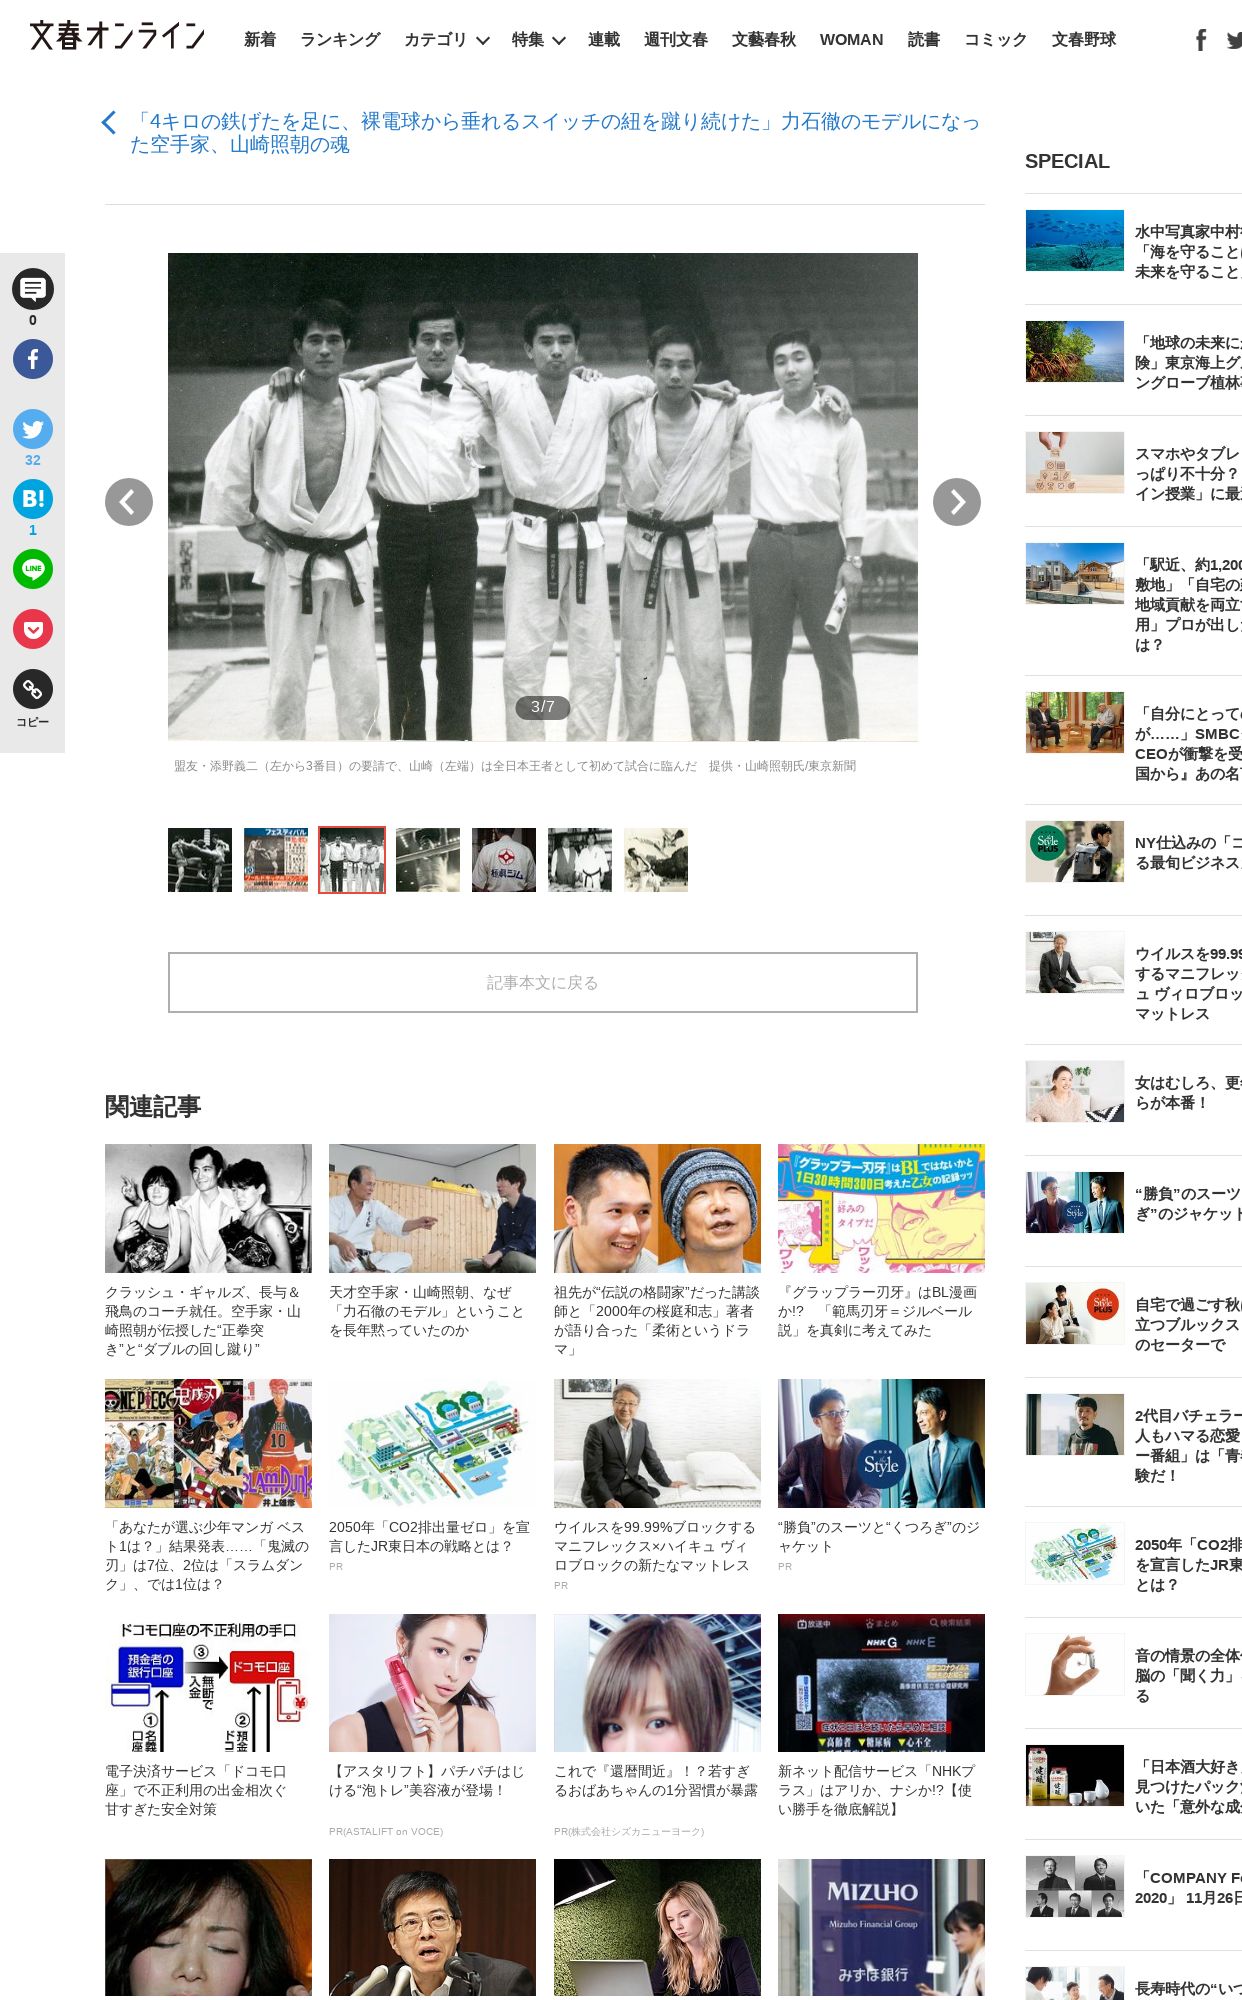This screenshot has height=2000, width=1242.
Task: Open the 連載 menu item
Action: [x=604, y=40]
